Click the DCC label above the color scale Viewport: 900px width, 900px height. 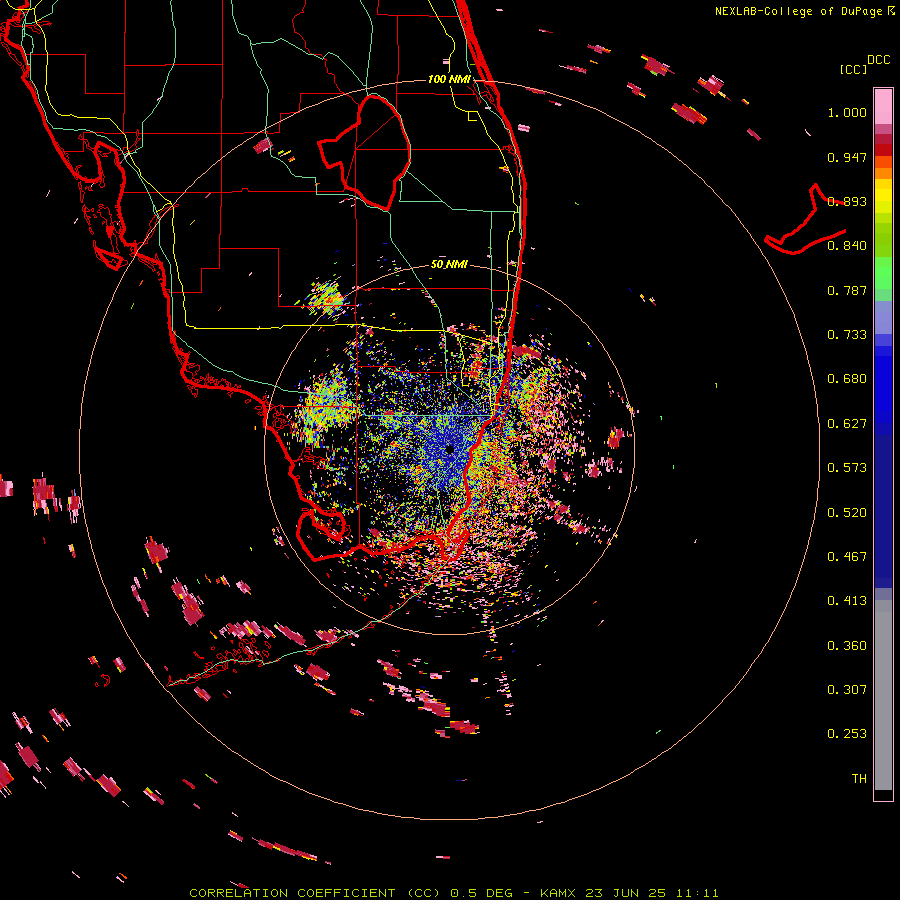point(878,60)
